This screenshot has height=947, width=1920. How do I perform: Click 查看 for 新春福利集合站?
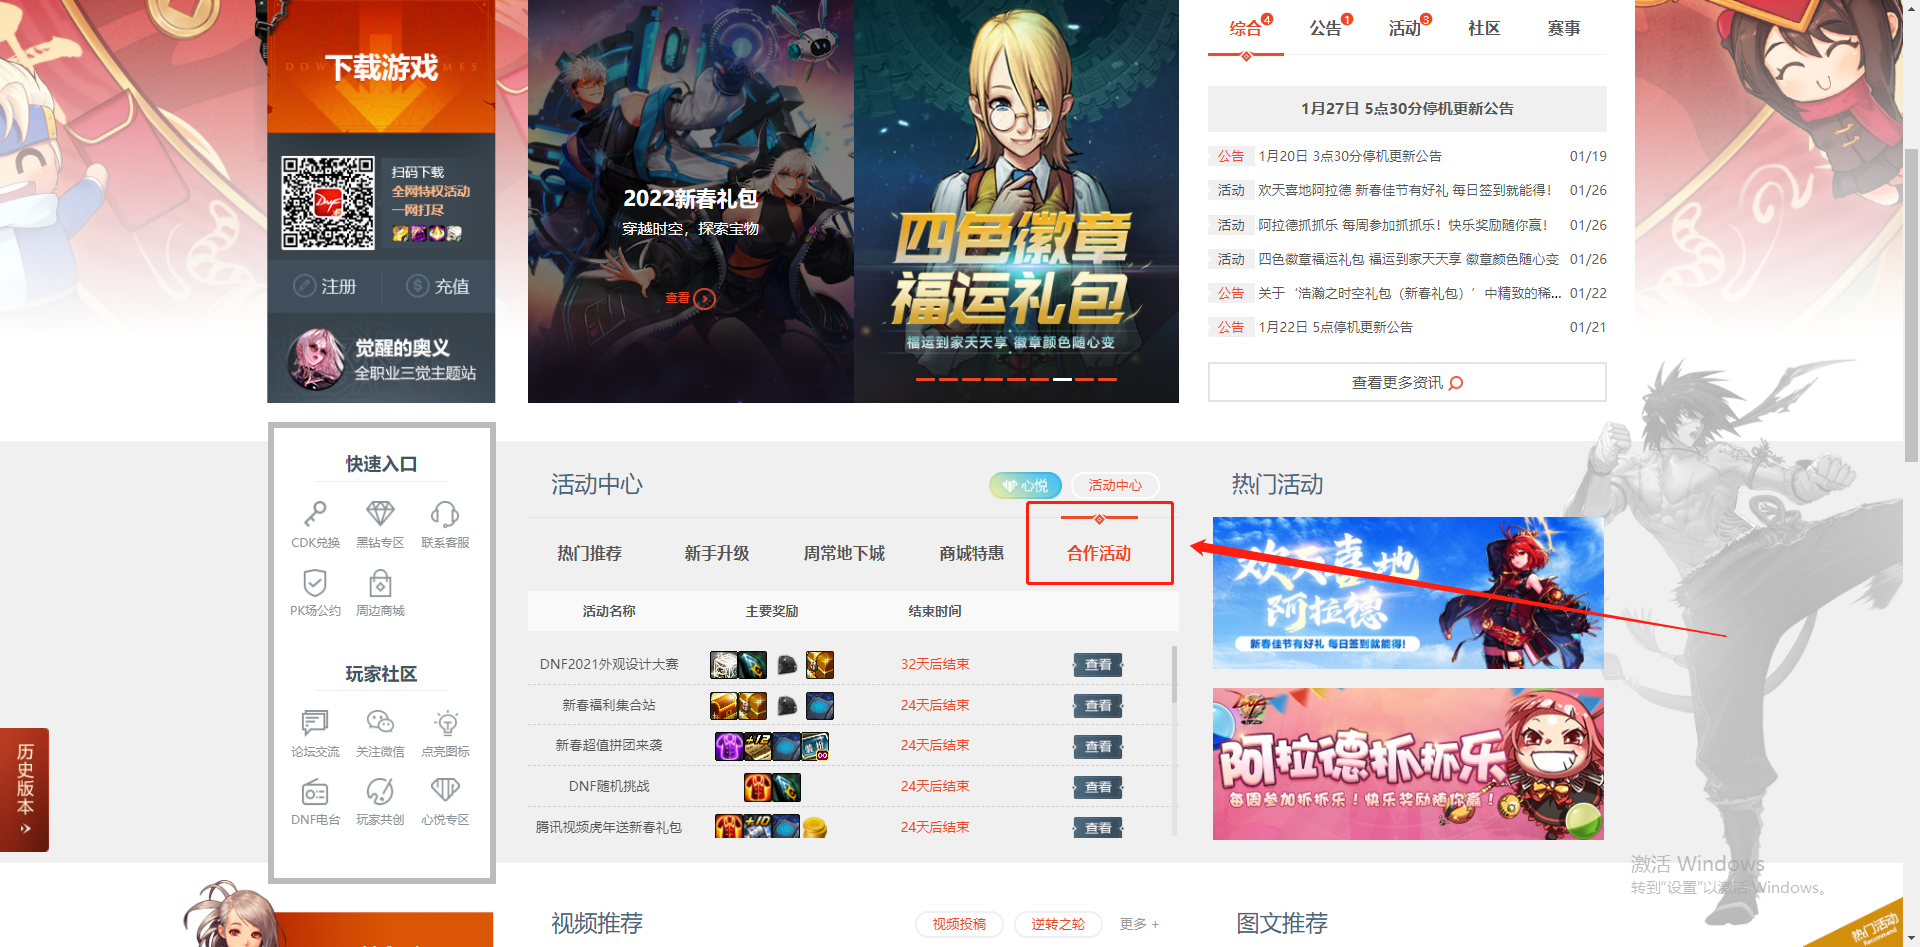(x=1098, y=706)
